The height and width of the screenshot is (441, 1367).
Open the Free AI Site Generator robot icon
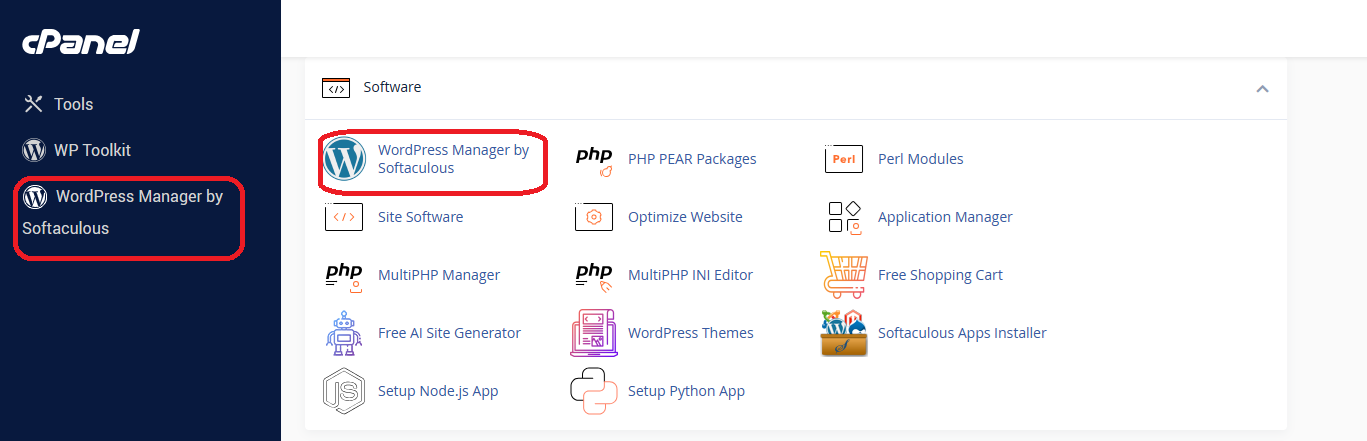tap(344, 333)
